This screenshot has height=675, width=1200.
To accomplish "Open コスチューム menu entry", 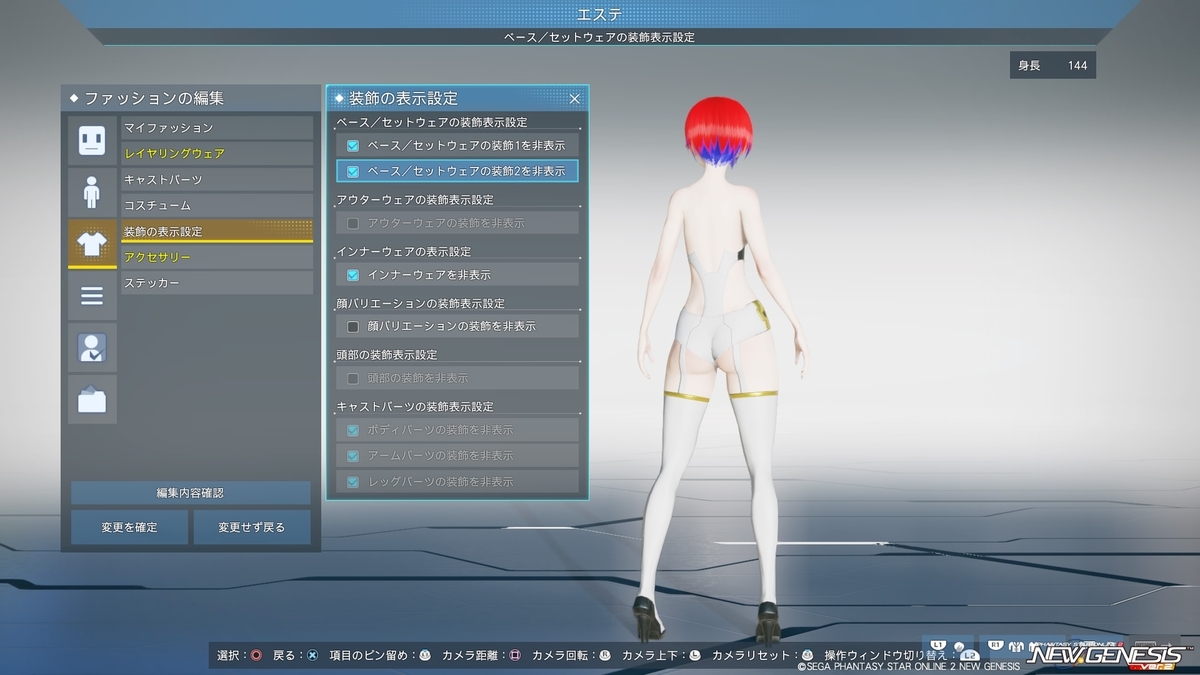I will tap(217, 206).
